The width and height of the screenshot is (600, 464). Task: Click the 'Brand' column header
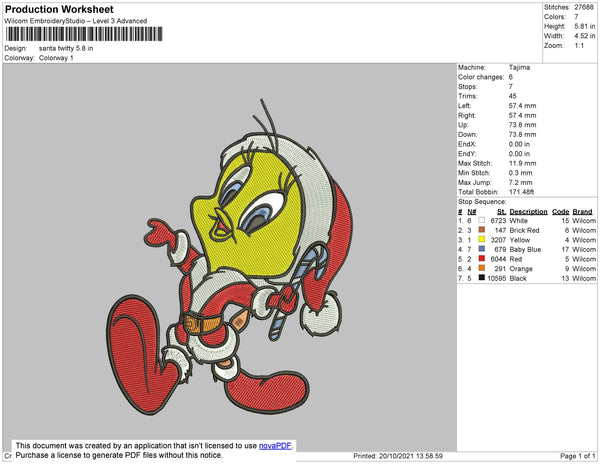[582, 212]
